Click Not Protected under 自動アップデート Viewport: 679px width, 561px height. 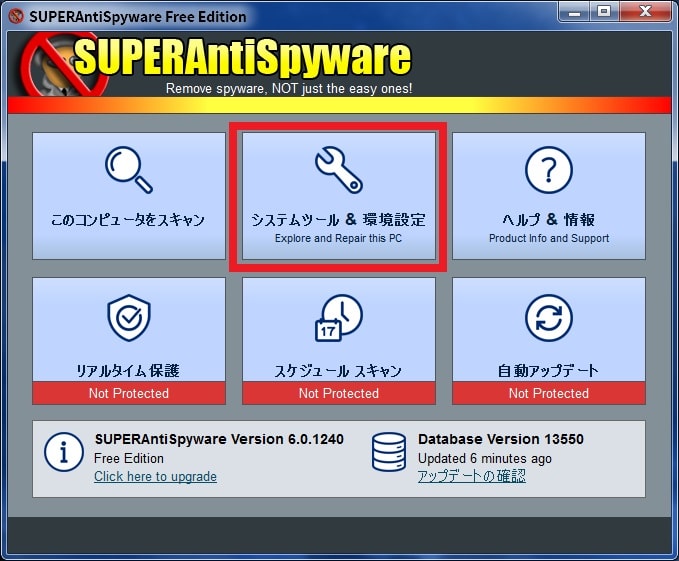point(549,393)
